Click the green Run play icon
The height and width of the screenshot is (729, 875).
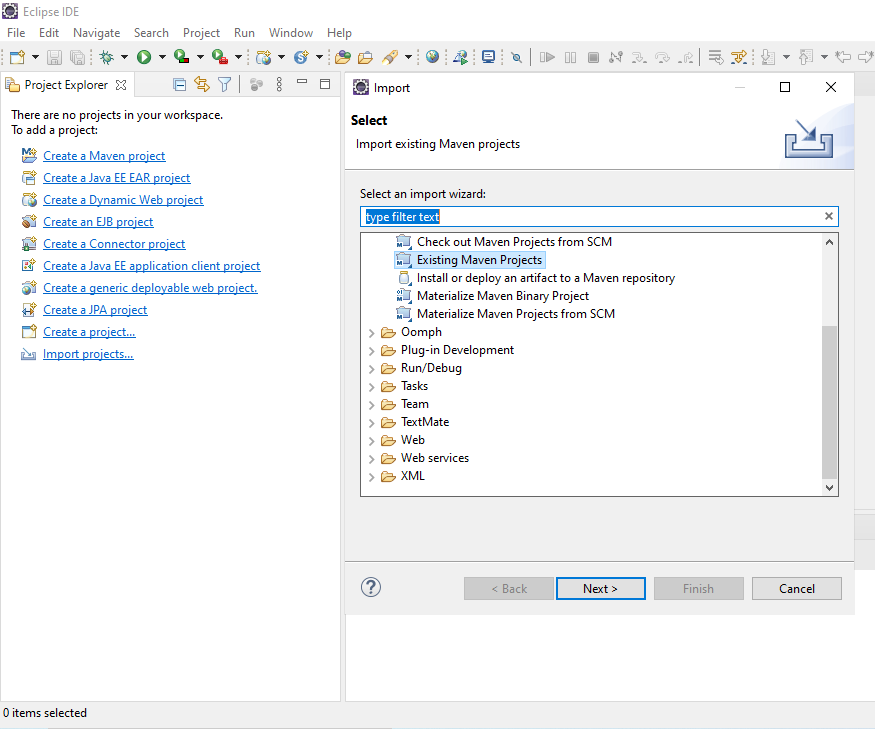pyautogui.click(x=144, y=57)
